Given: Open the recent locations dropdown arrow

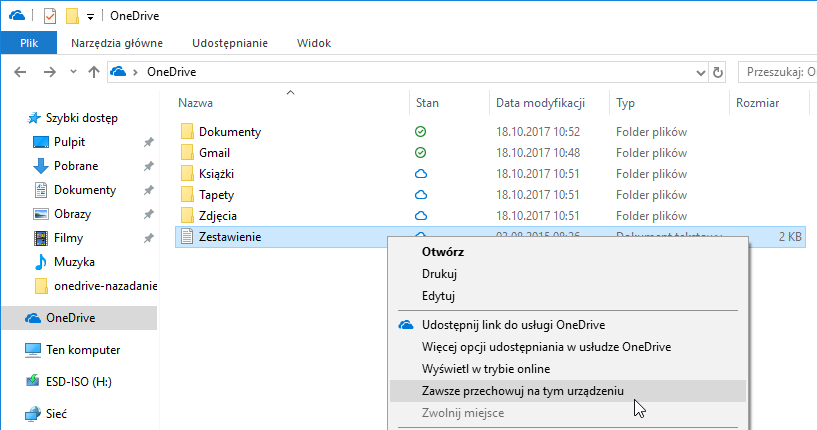Looking at the screenshot, I should pyautogui.click(x=73, y=72).
